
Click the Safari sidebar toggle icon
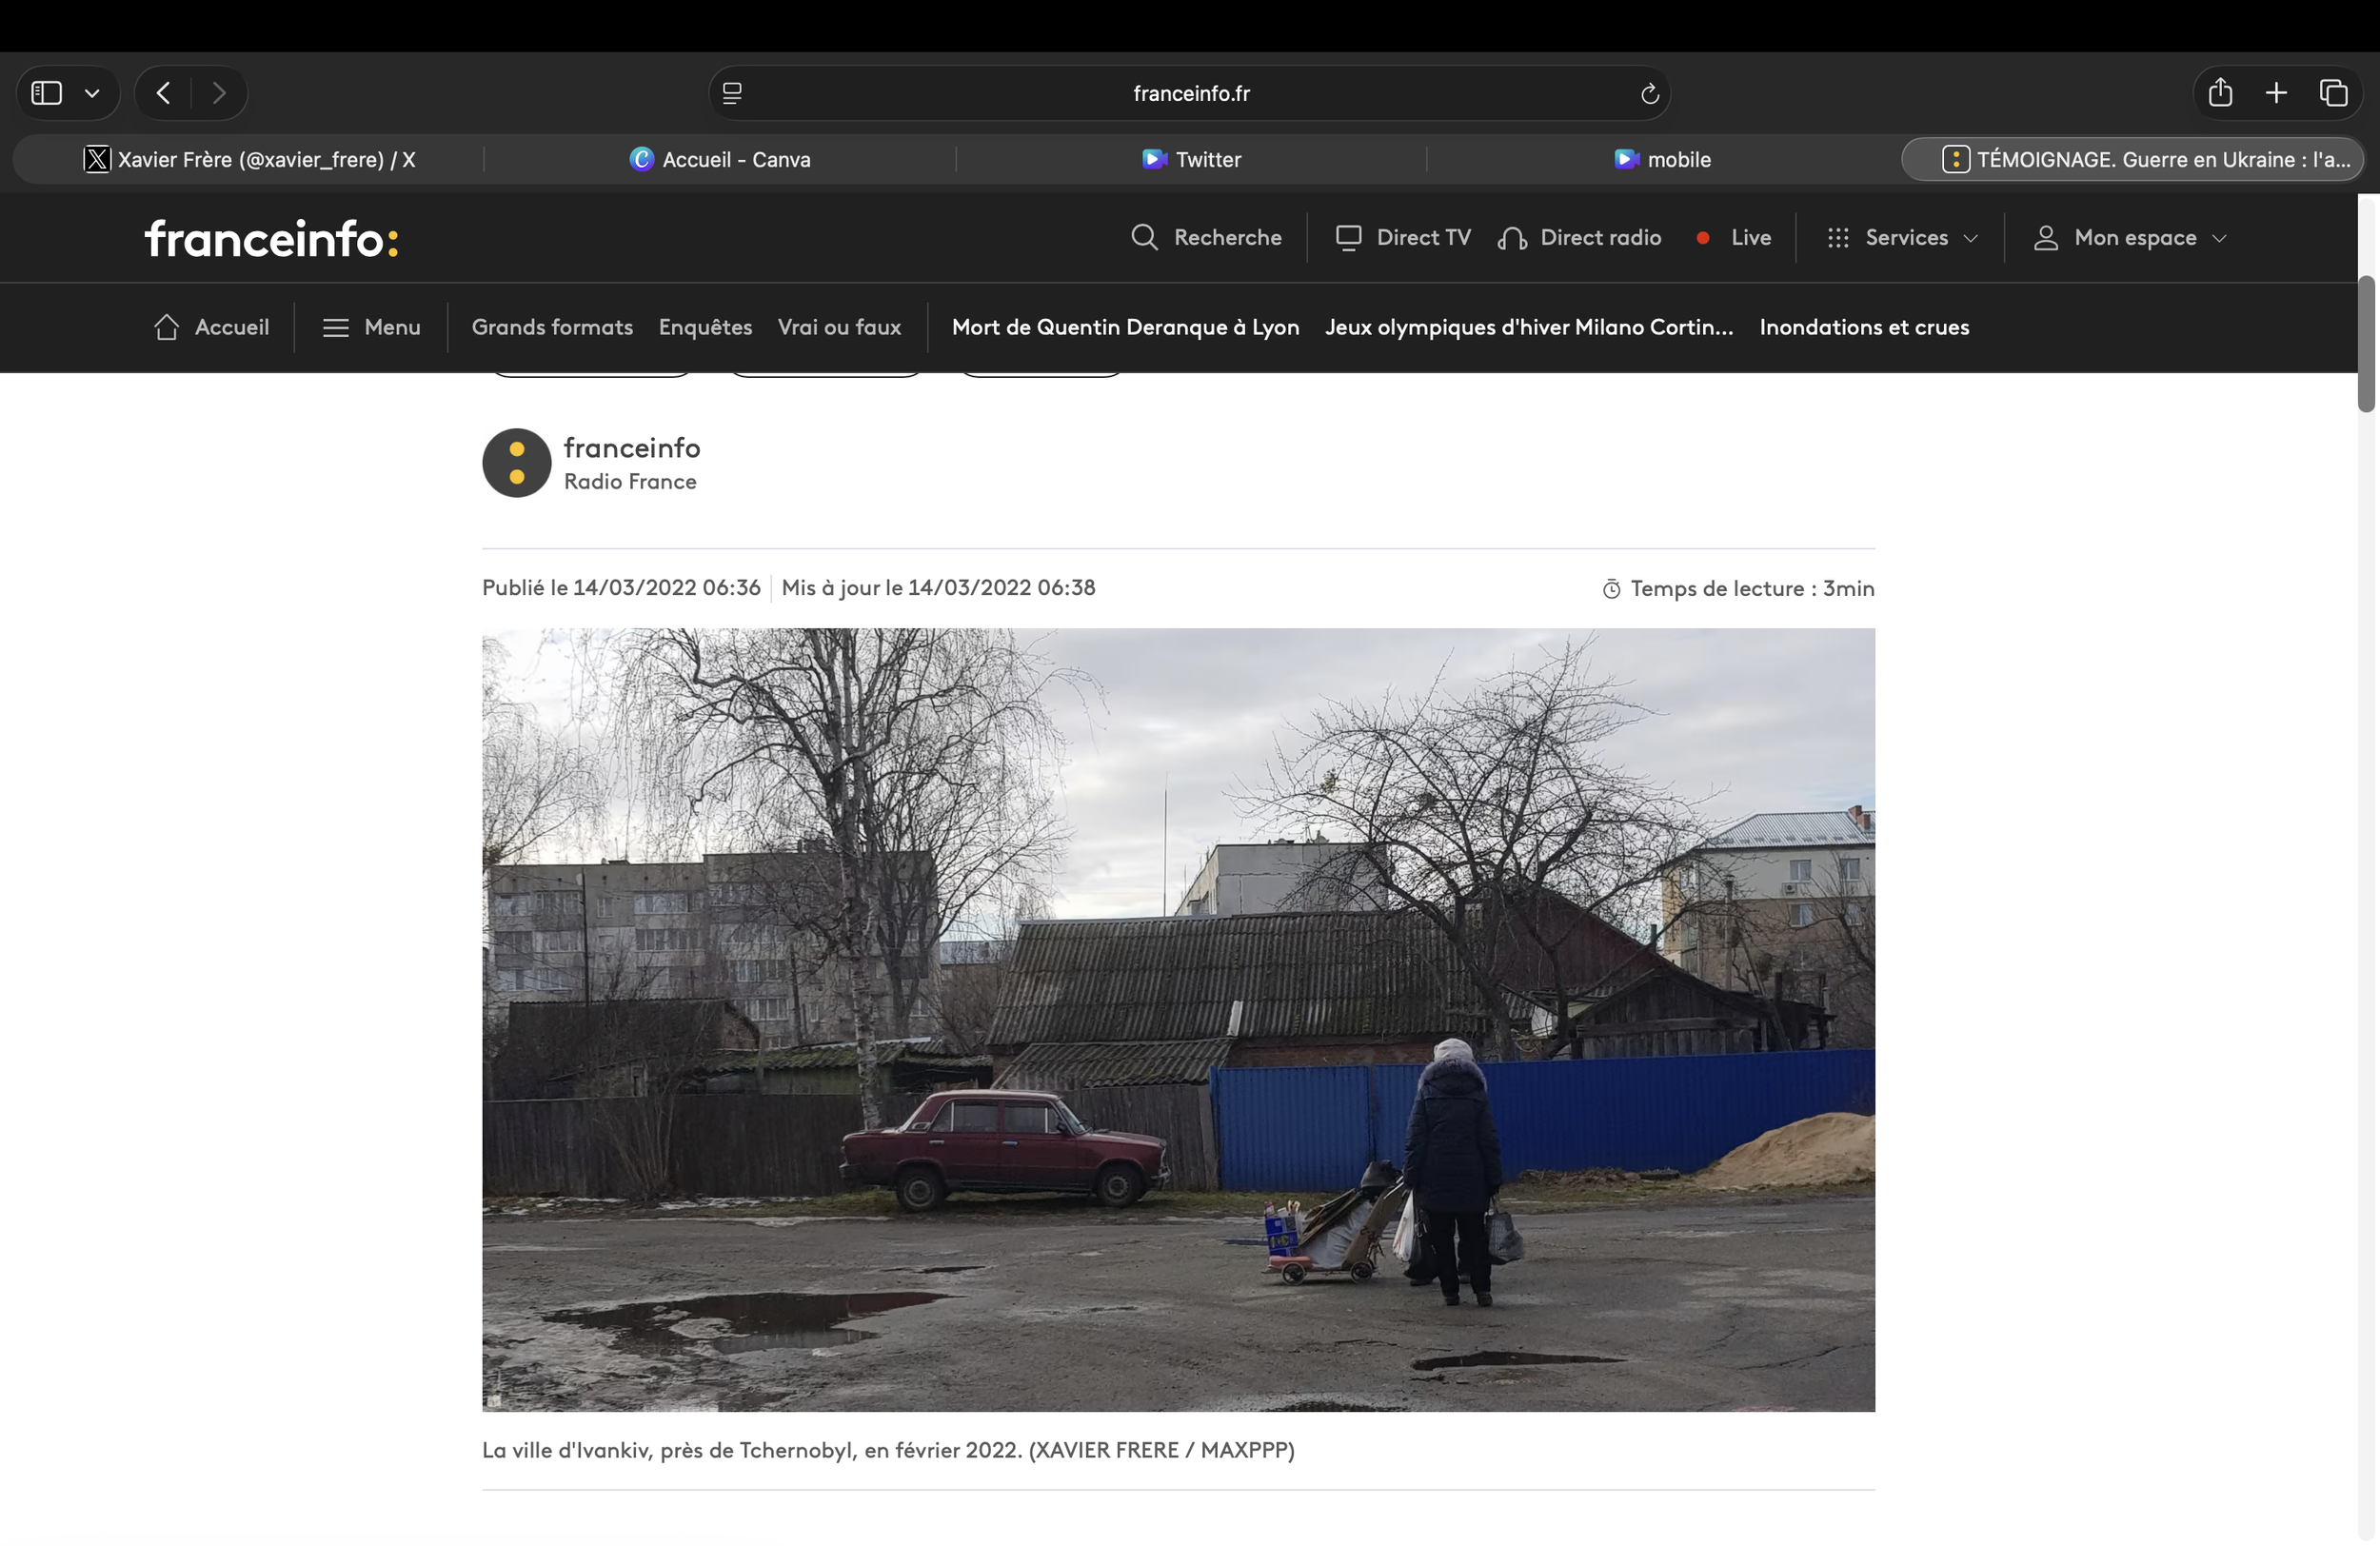coord(46,93)
